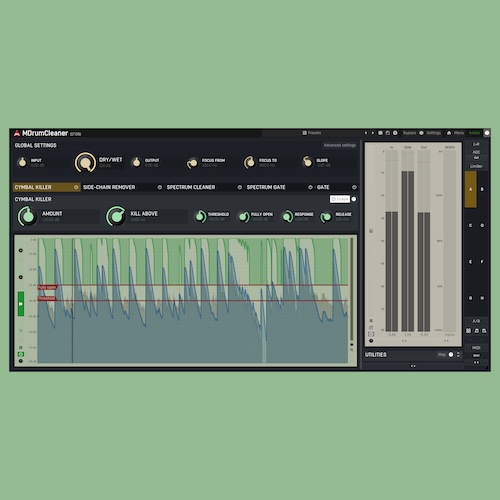The height and width of the screenshot is (500, 500).
Task: Collapse the meters panel arrows below bars
Action: 404,341
